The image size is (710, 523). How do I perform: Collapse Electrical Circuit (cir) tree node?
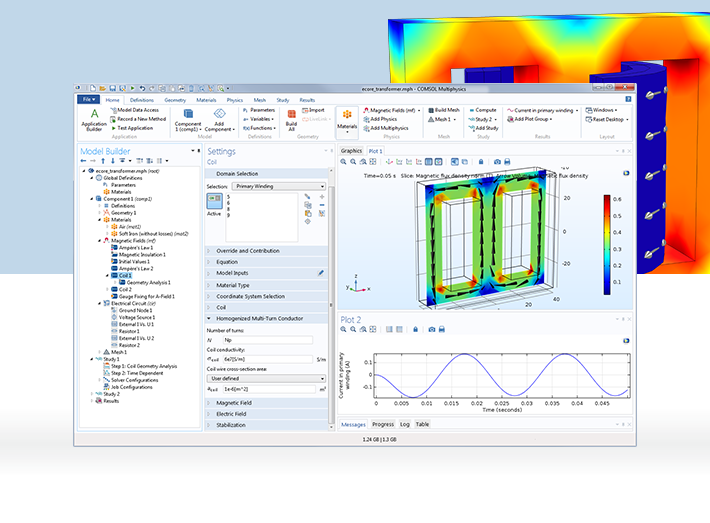(100, 303)
